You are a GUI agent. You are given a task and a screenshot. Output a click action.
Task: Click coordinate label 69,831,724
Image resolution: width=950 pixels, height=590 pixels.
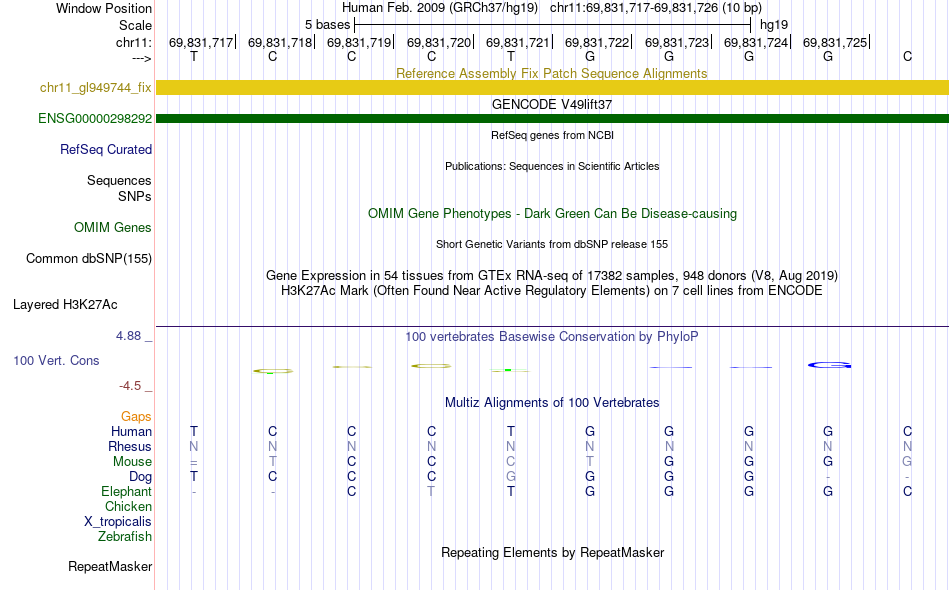pos(756,42)
